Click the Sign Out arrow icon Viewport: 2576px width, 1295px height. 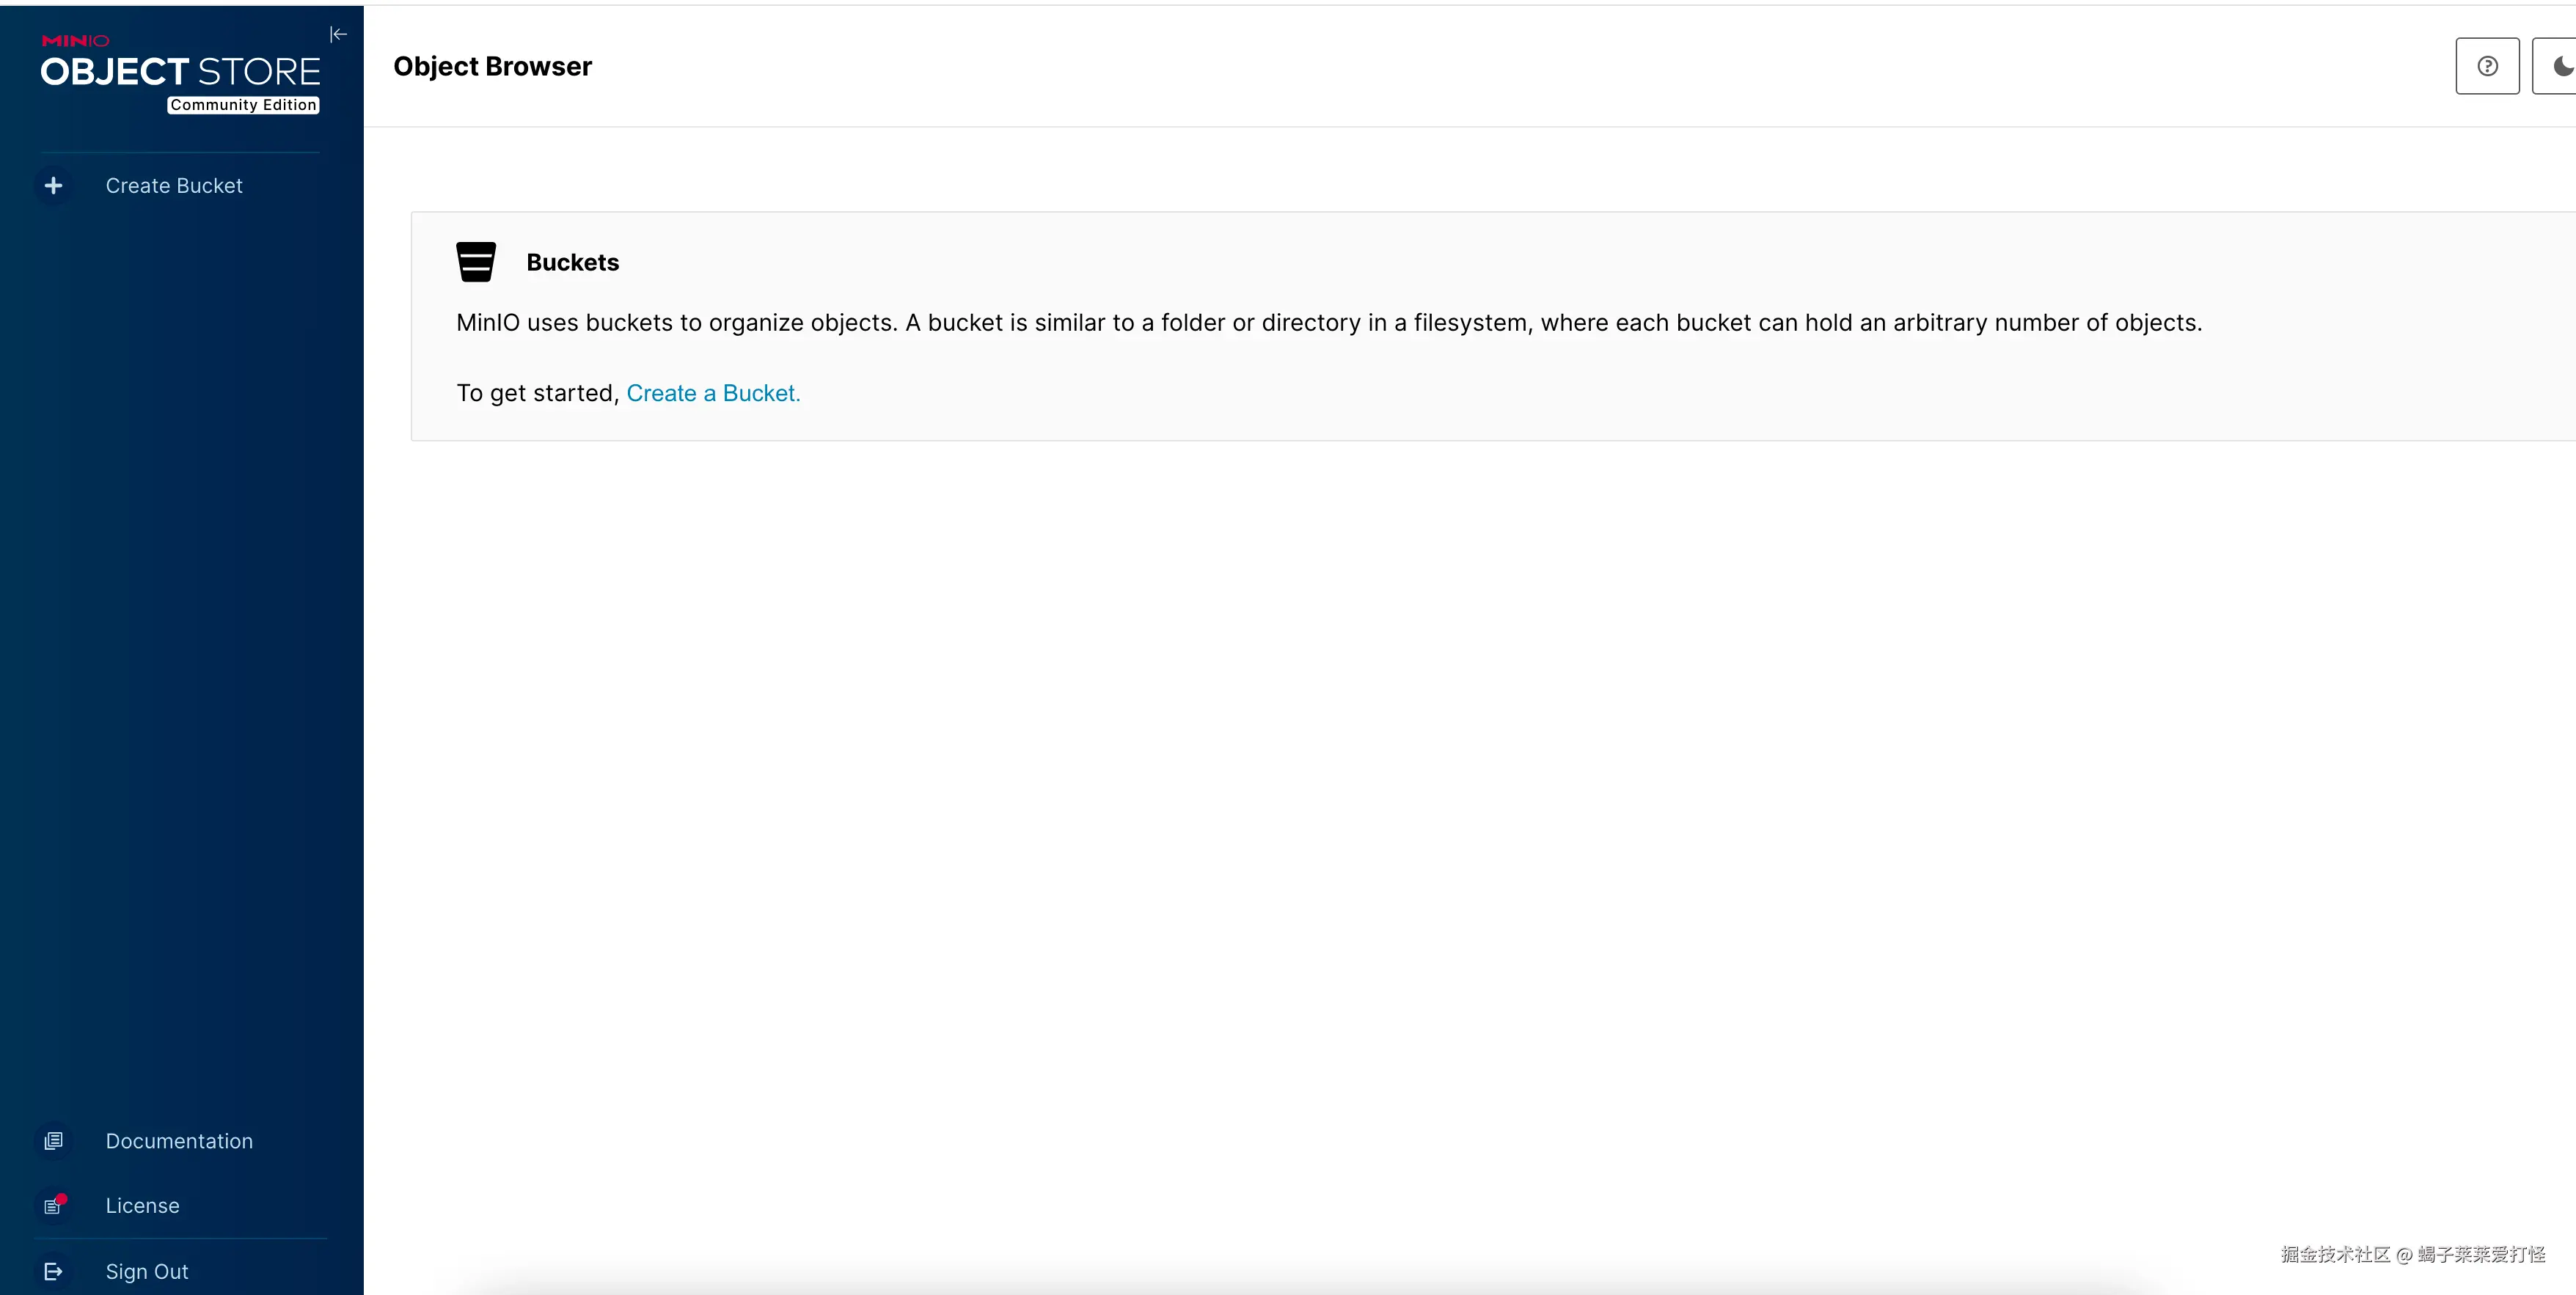tap(54, 1271)
